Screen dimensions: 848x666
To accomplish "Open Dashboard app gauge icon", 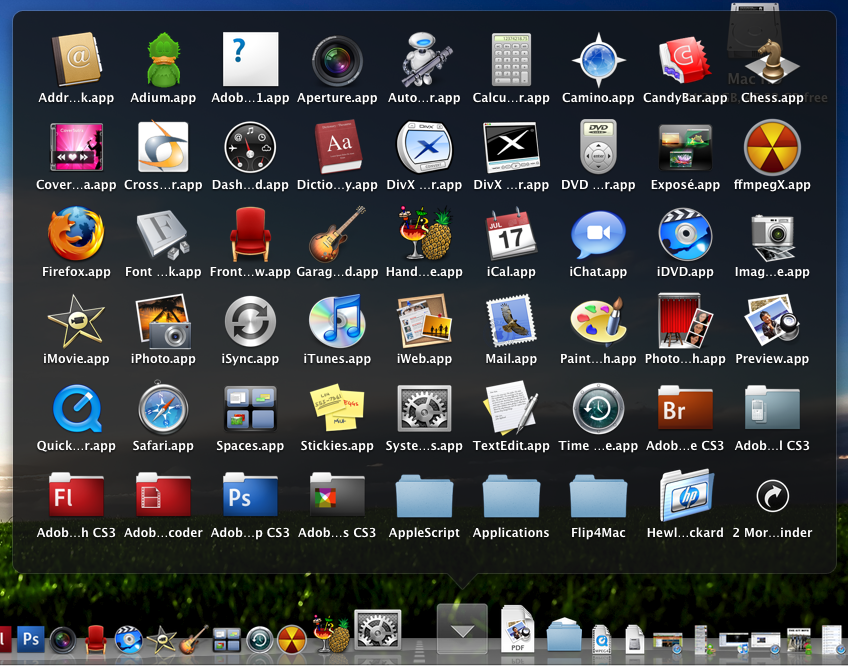I will coord(250,147).
